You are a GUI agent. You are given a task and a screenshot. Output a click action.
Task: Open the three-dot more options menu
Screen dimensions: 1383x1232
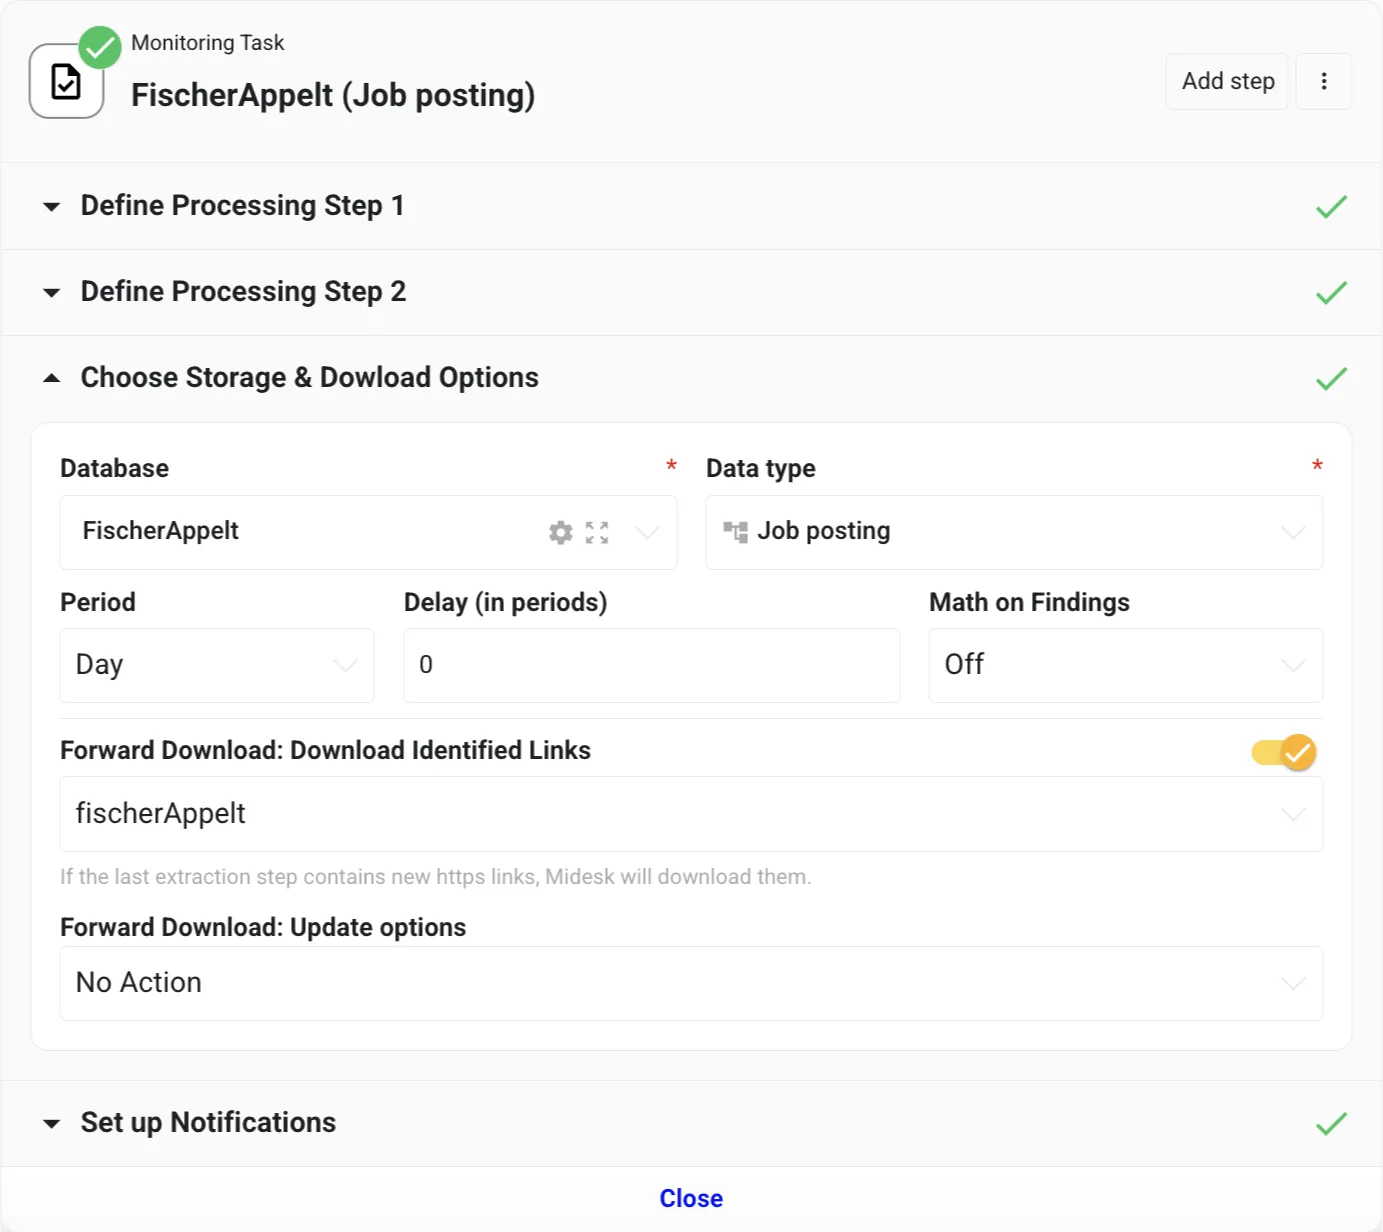[1323, 82]
